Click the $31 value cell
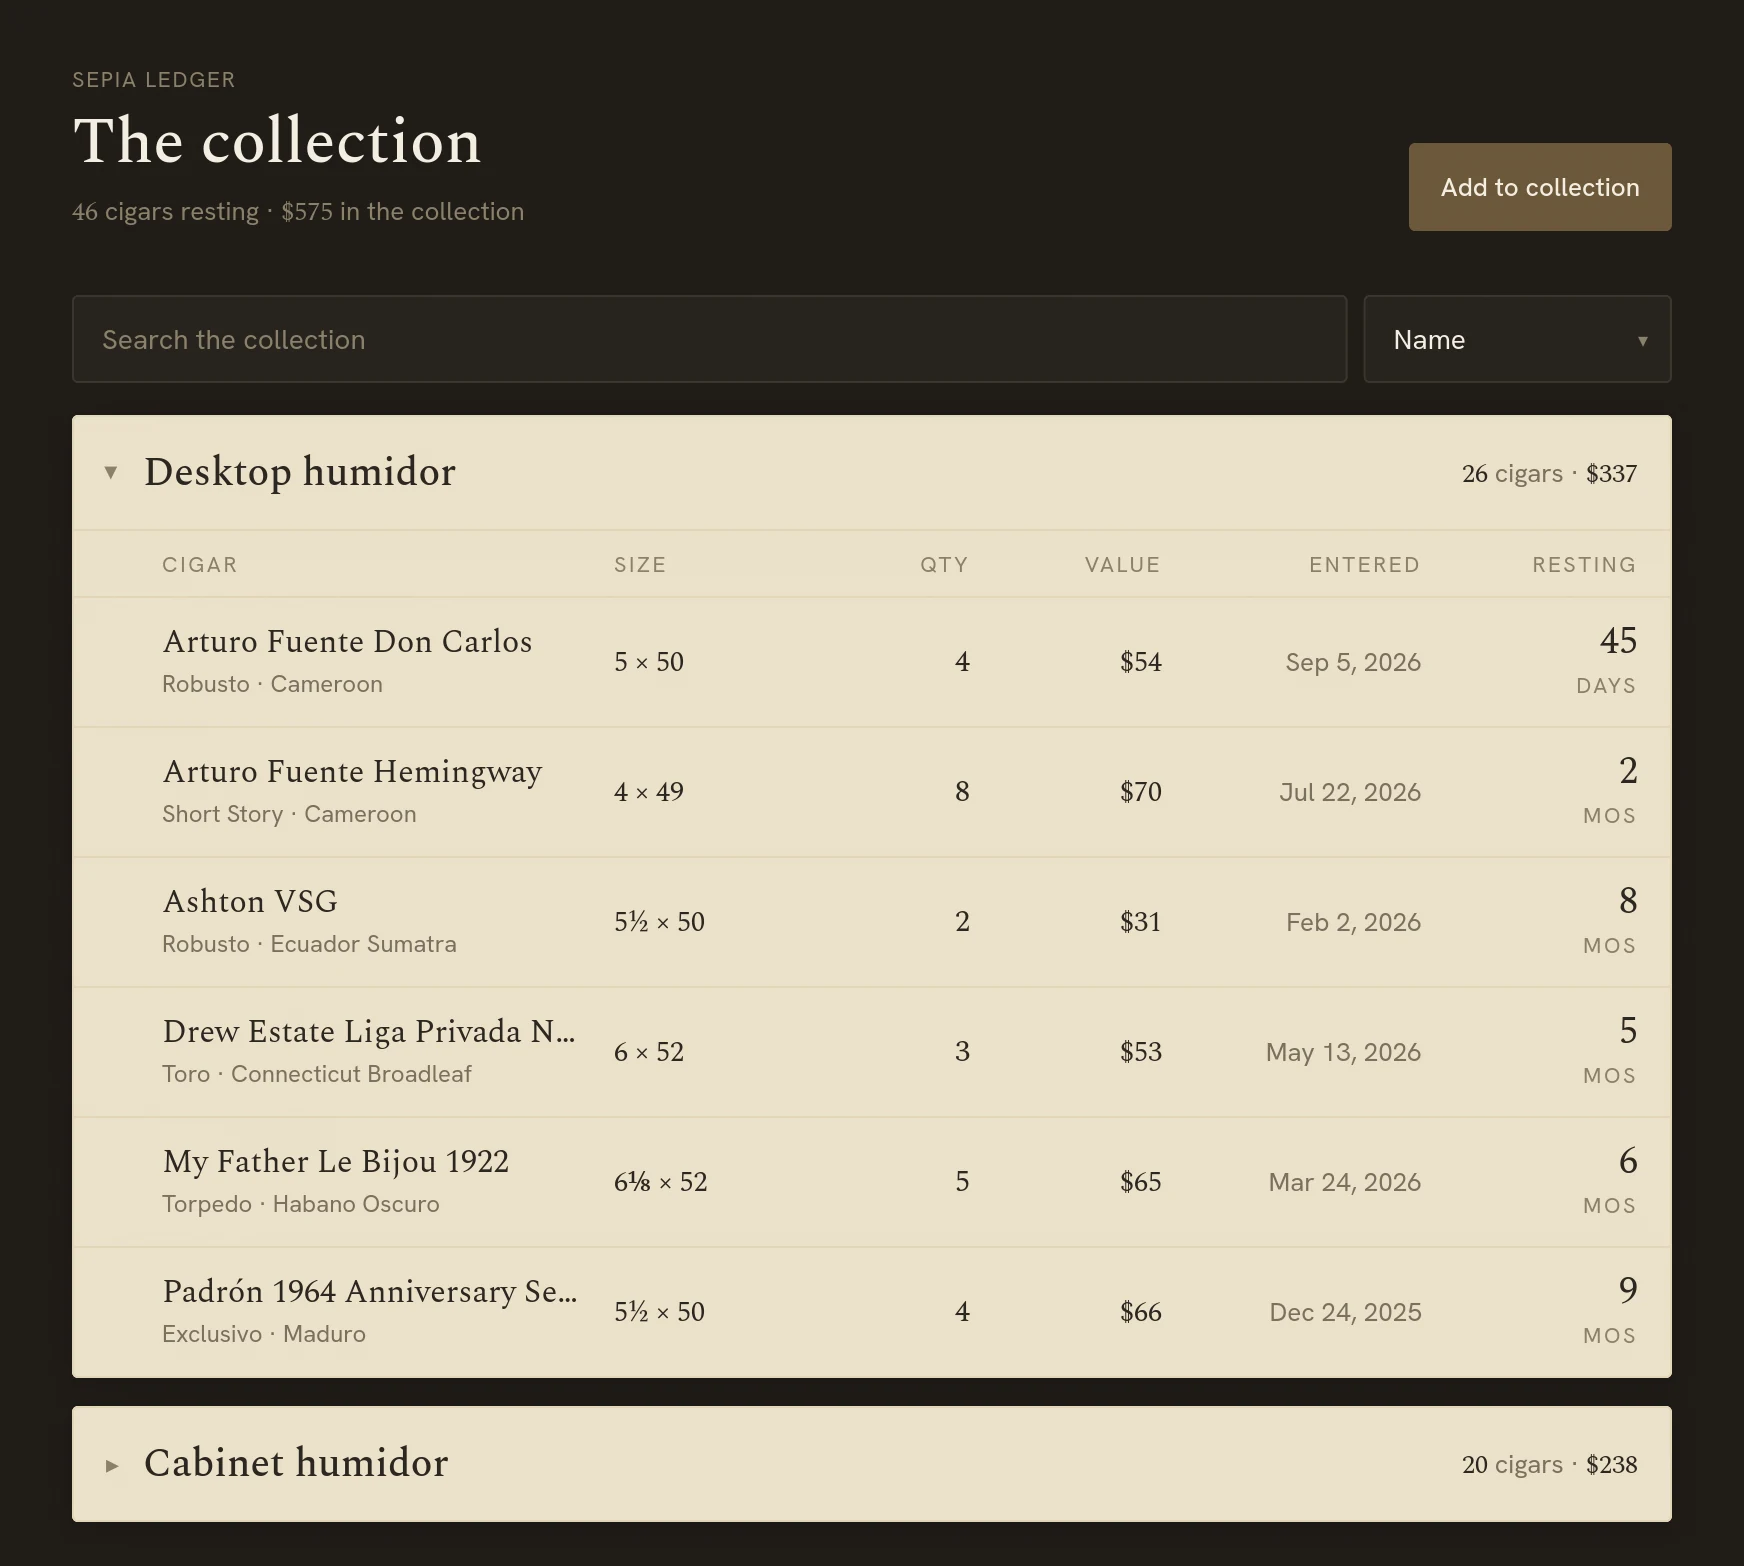 [x=1140, y=922]
